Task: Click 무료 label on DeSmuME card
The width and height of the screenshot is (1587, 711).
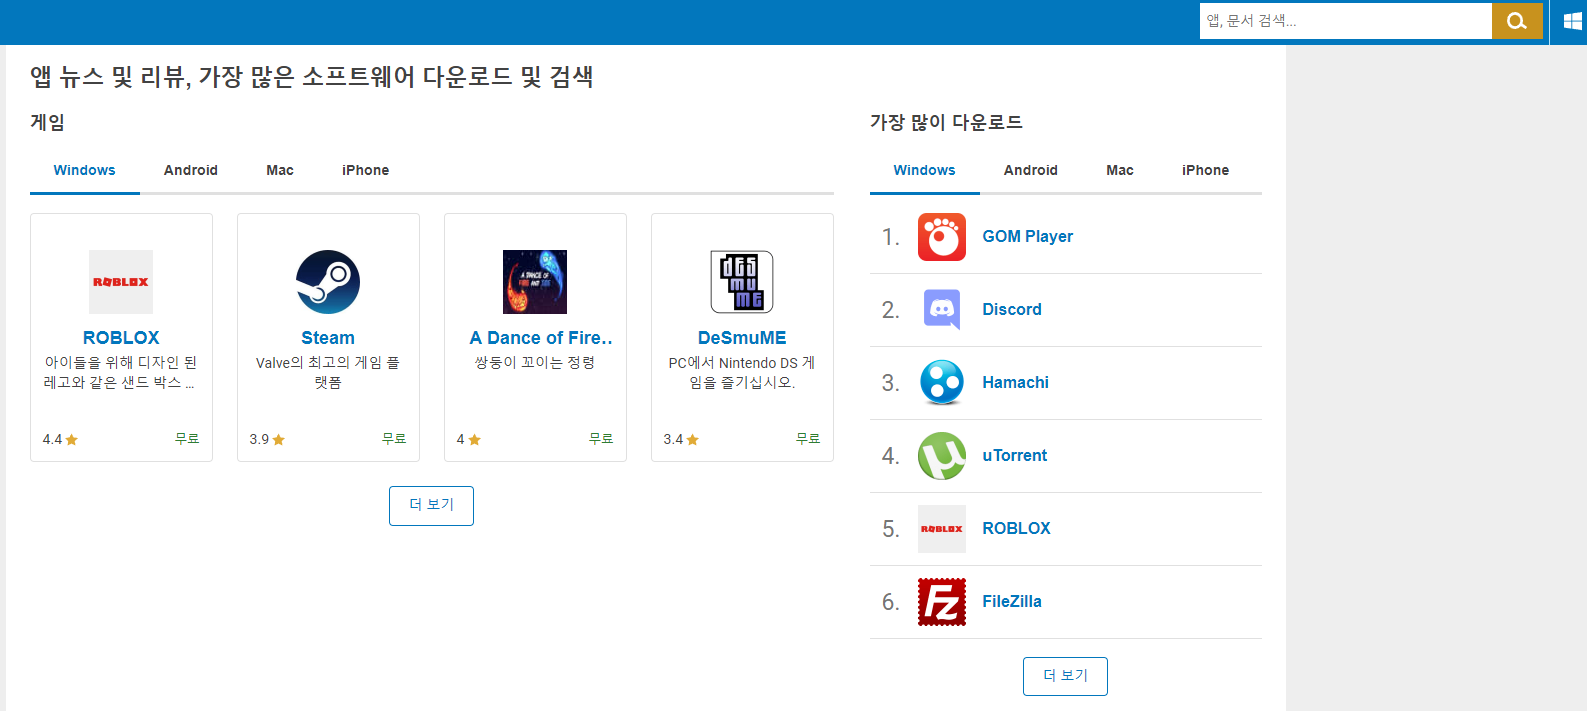Action: click(808, 439)
